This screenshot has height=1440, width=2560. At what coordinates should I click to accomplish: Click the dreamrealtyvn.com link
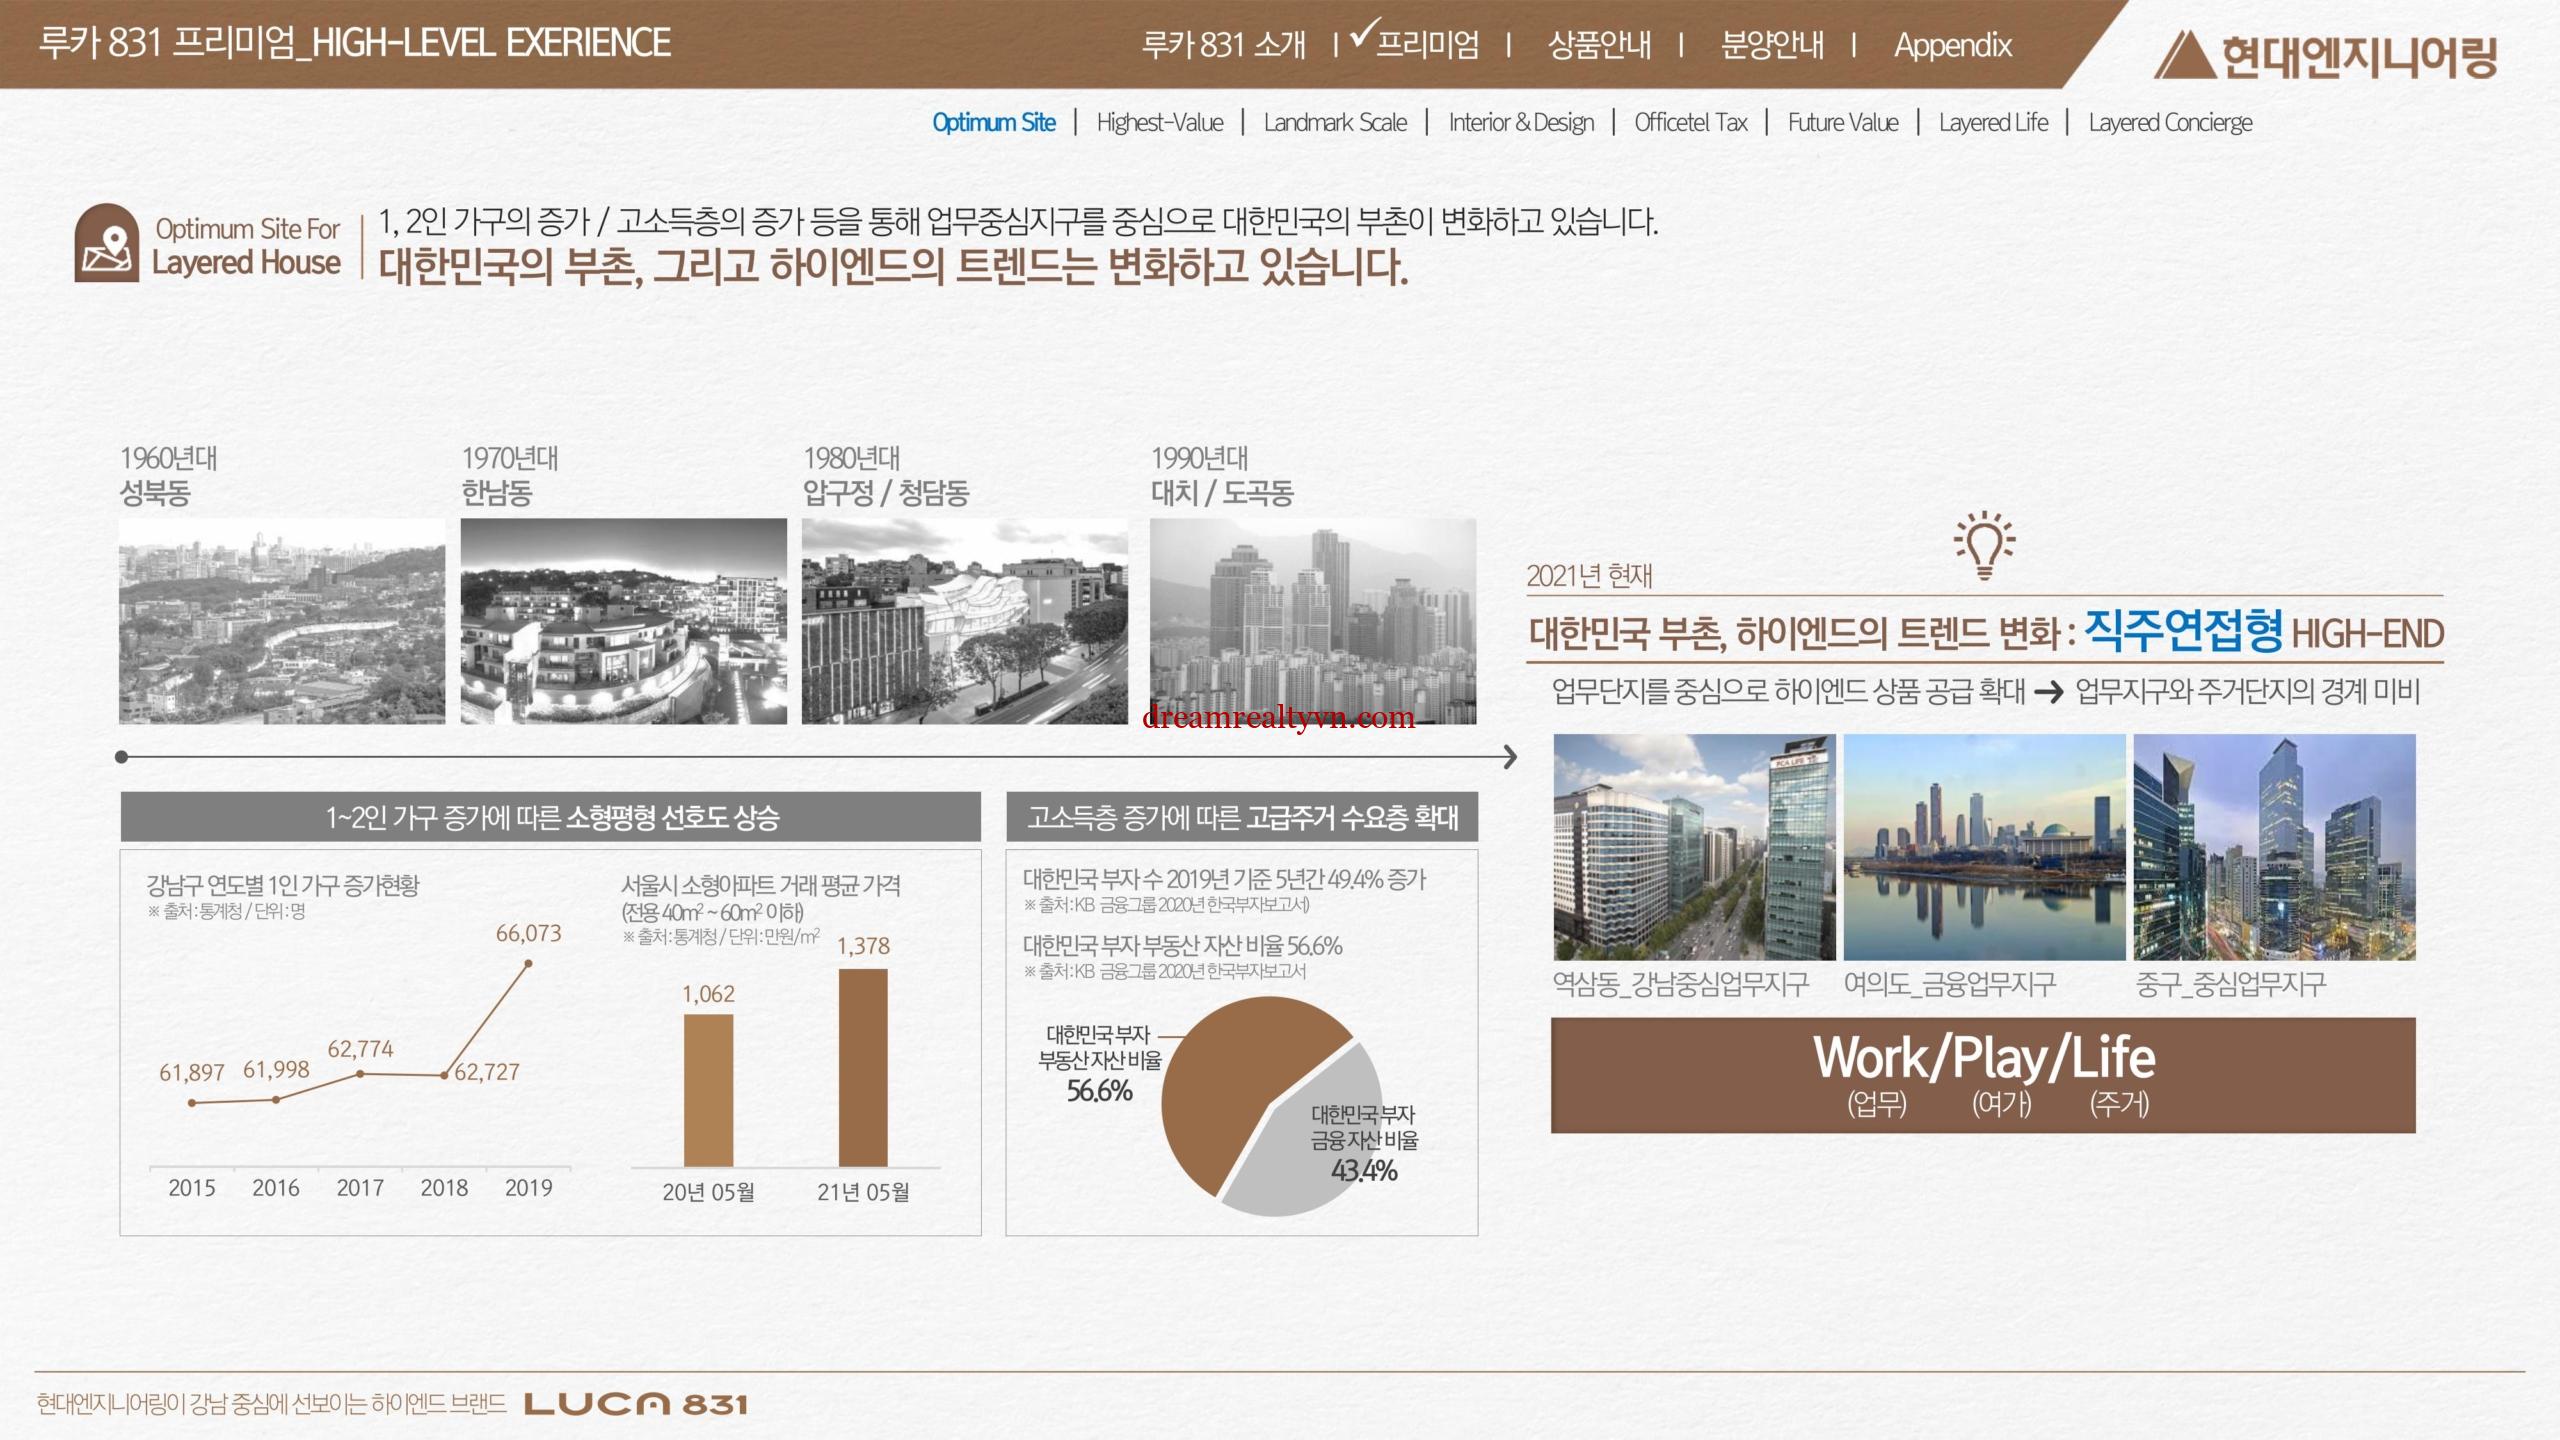[x=1278, y=717]
